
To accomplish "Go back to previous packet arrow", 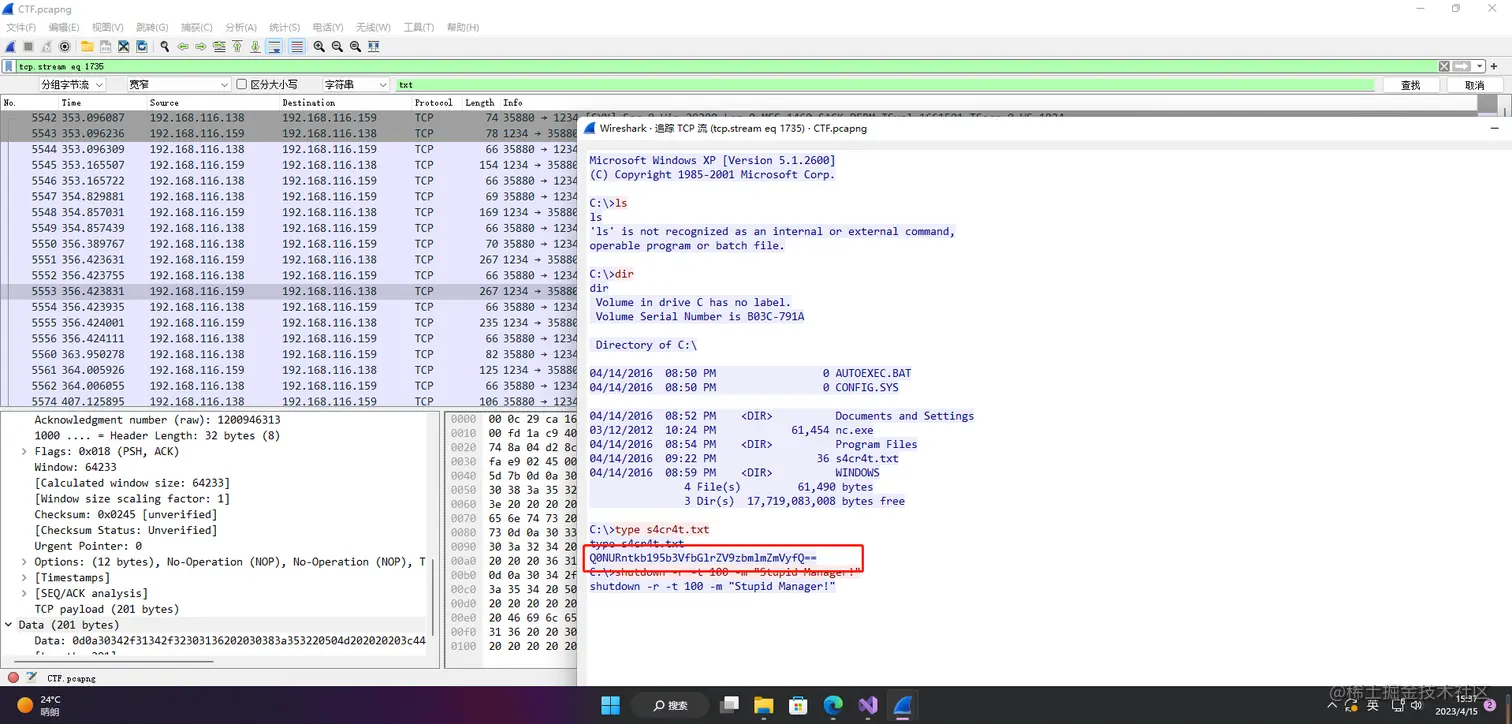I will coord(183,46).
